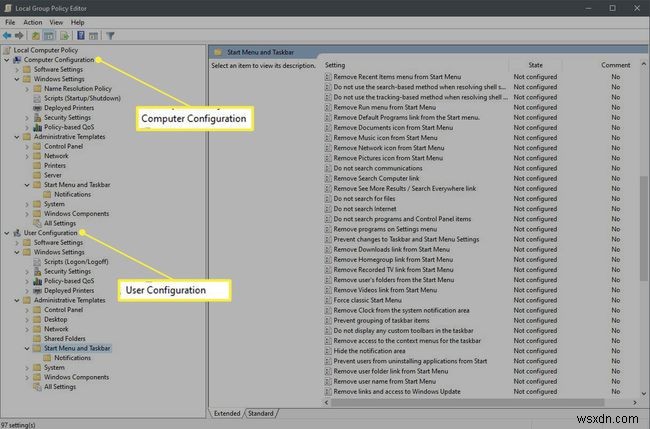The image size is (650, 429).
Task: Sort by the State column header
Action: point(535,65)
